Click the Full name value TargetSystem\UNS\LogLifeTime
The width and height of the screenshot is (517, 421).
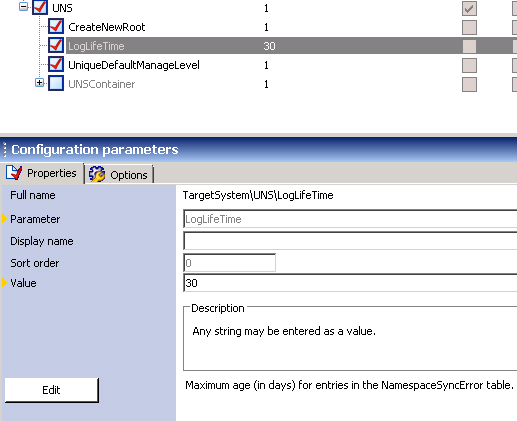pos(258,195)
